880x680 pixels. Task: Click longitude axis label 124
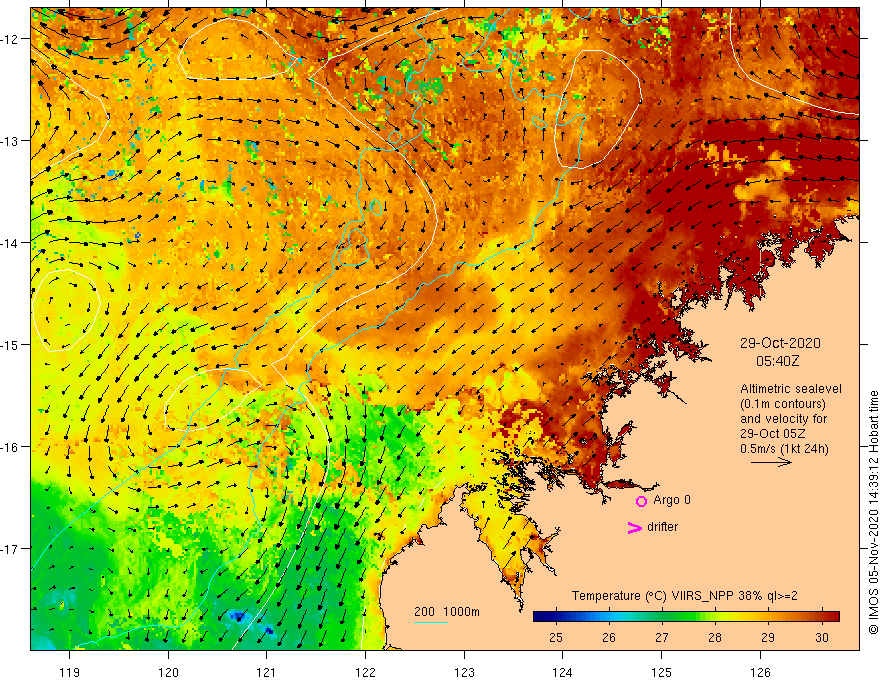(x=563, y=672)
